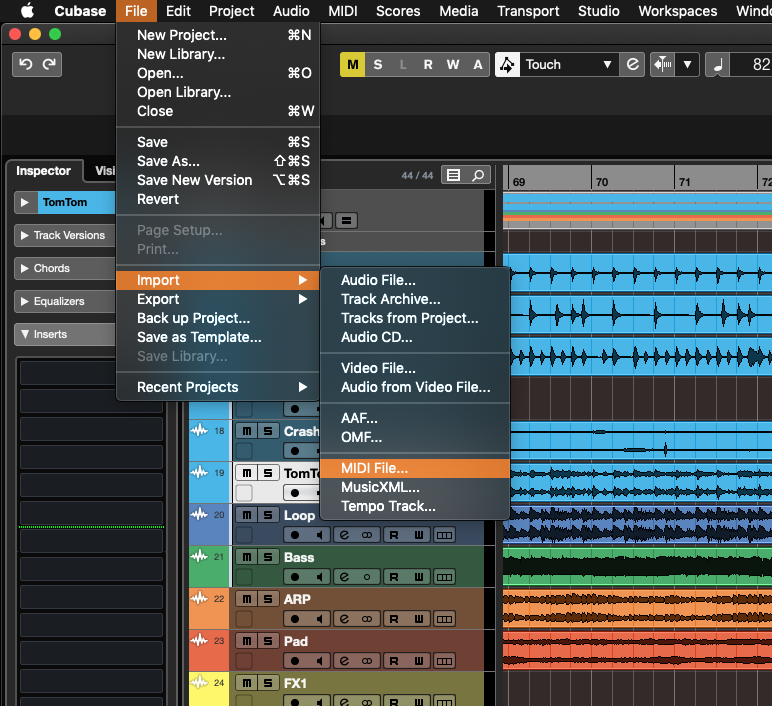
Task: Click Save As... in File menu
Action: [218, 161]
